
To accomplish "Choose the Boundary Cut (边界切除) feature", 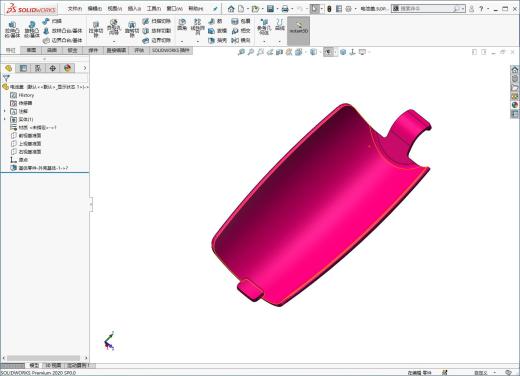I will tap(156, 40).
